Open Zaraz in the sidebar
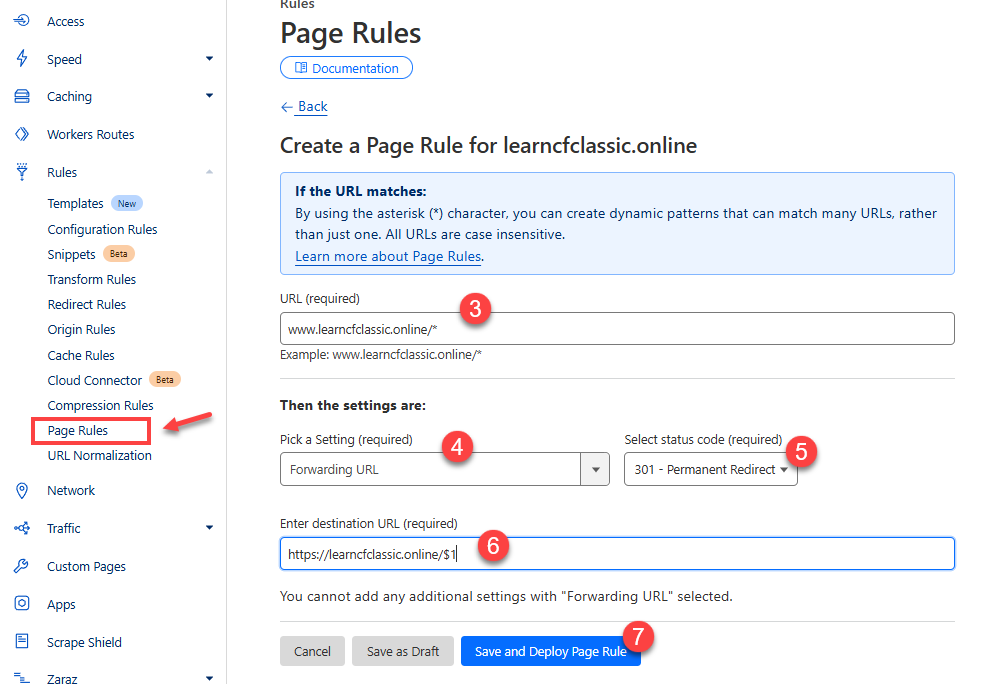The width and height of the screenshot is (989, 684). [x=62, y=678]
